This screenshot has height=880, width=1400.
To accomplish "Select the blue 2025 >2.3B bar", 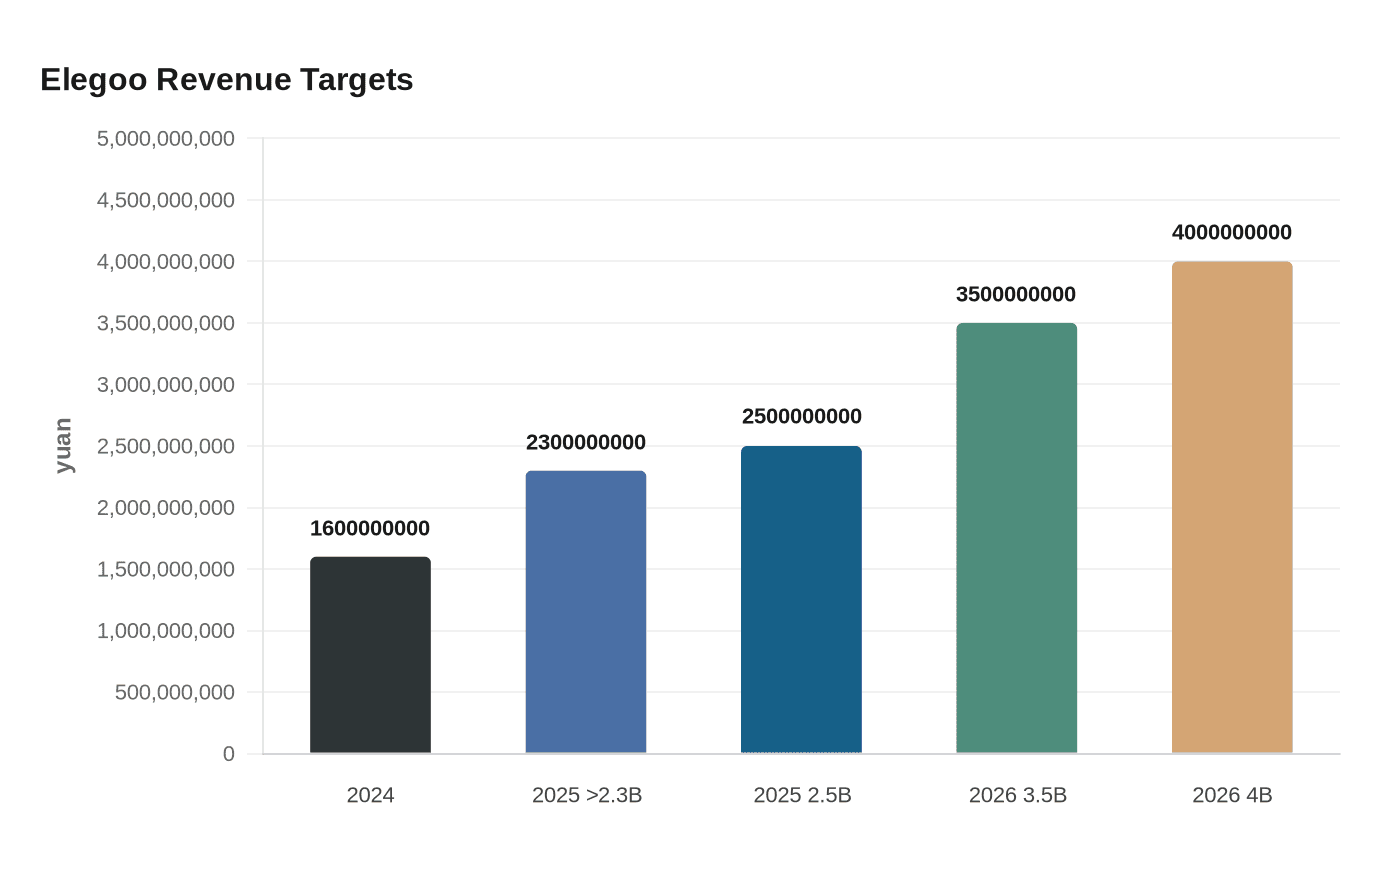I will coord(586,612).
